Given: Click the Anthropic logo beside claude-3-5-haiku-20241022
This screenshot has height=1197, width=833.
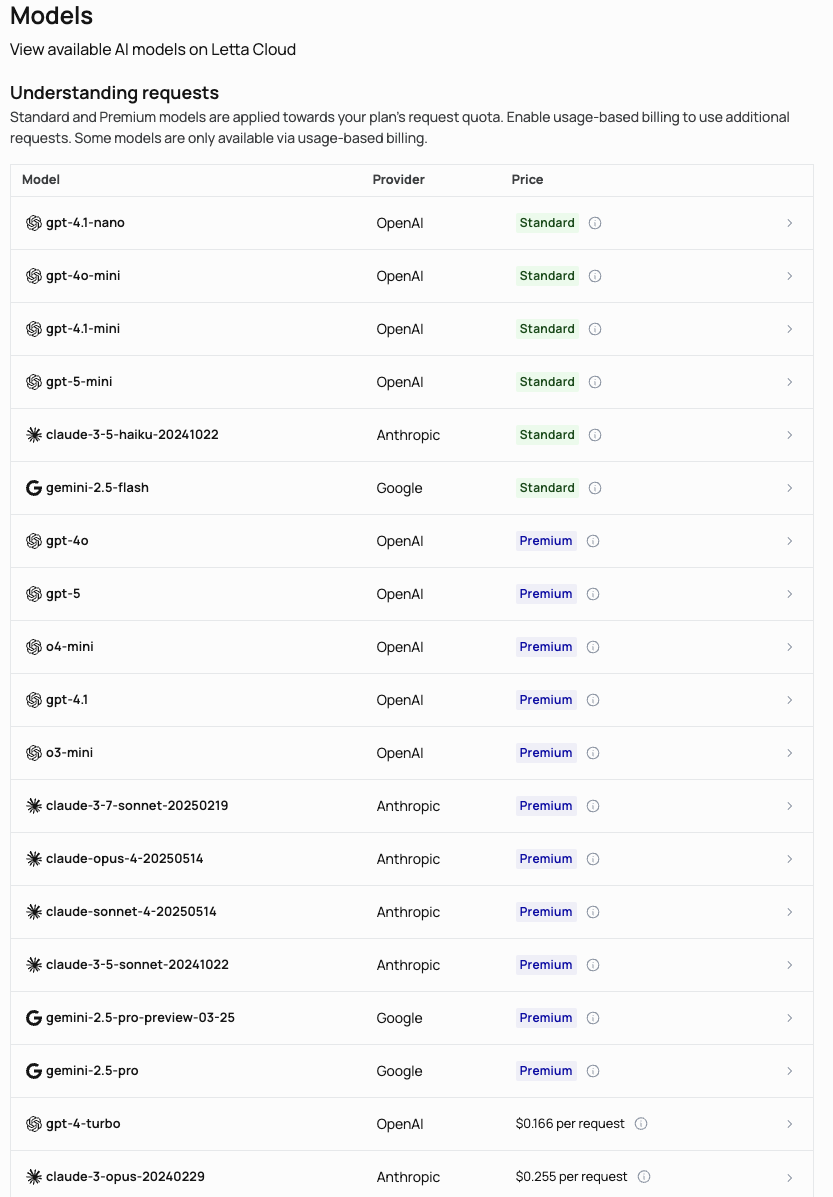Looking at the screenshot, I should [x=34, y=435].
